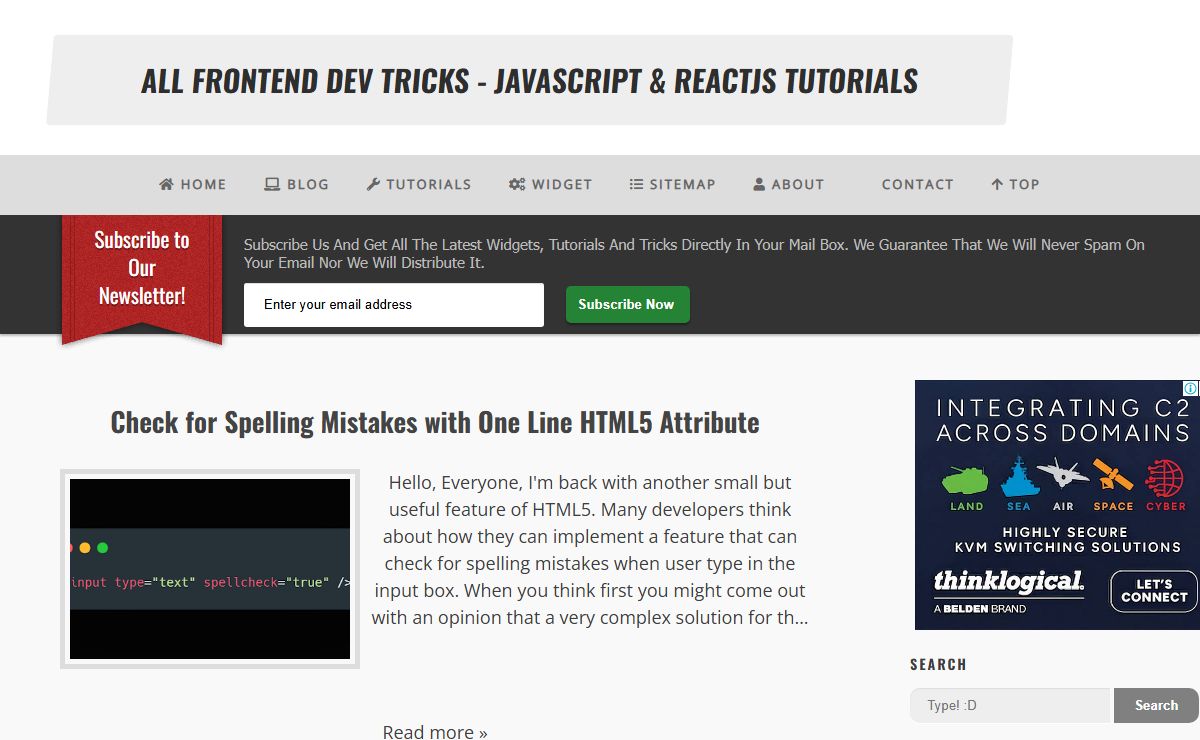Follow the Read more link
Screen dimensions: 1200x740
pos(435,731)
